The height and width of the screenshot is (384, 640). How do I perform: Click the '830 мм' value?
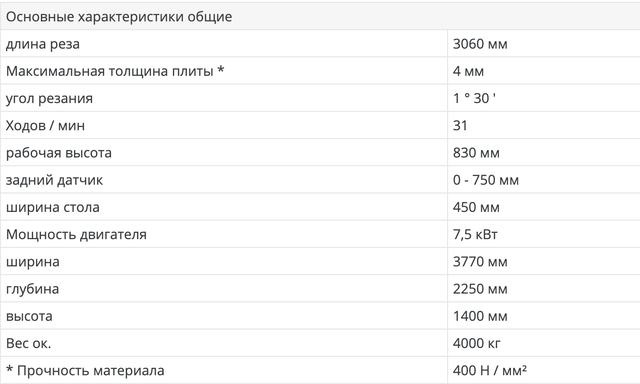[x=476, y=153]
